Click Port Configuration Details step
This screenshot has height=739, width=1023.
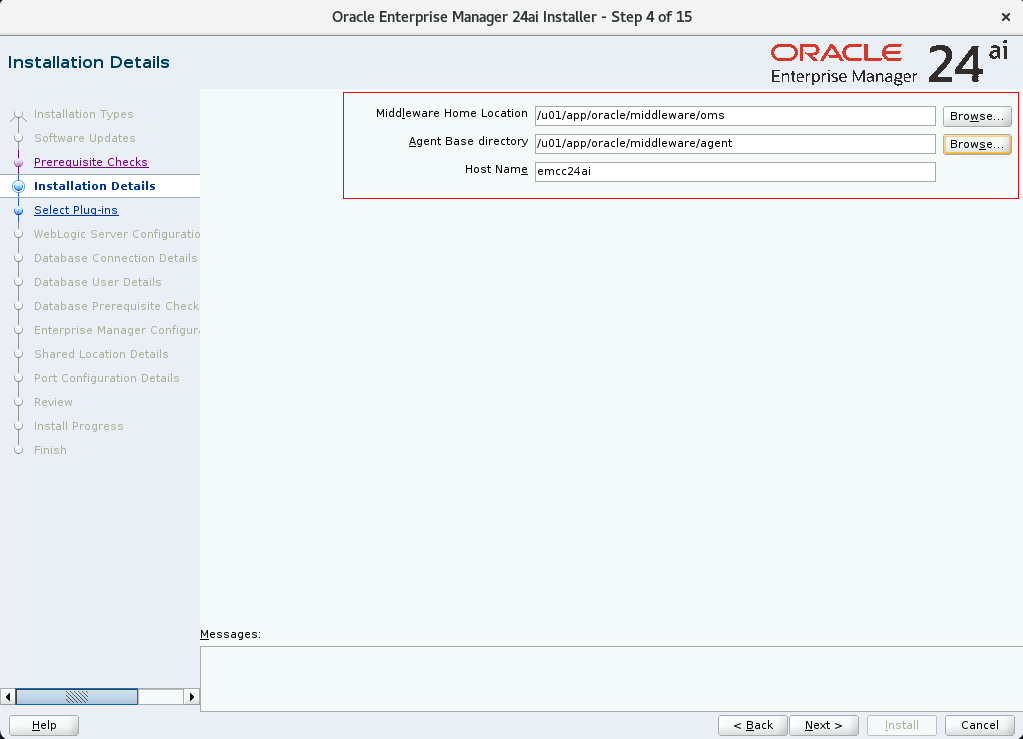(106, 378)
